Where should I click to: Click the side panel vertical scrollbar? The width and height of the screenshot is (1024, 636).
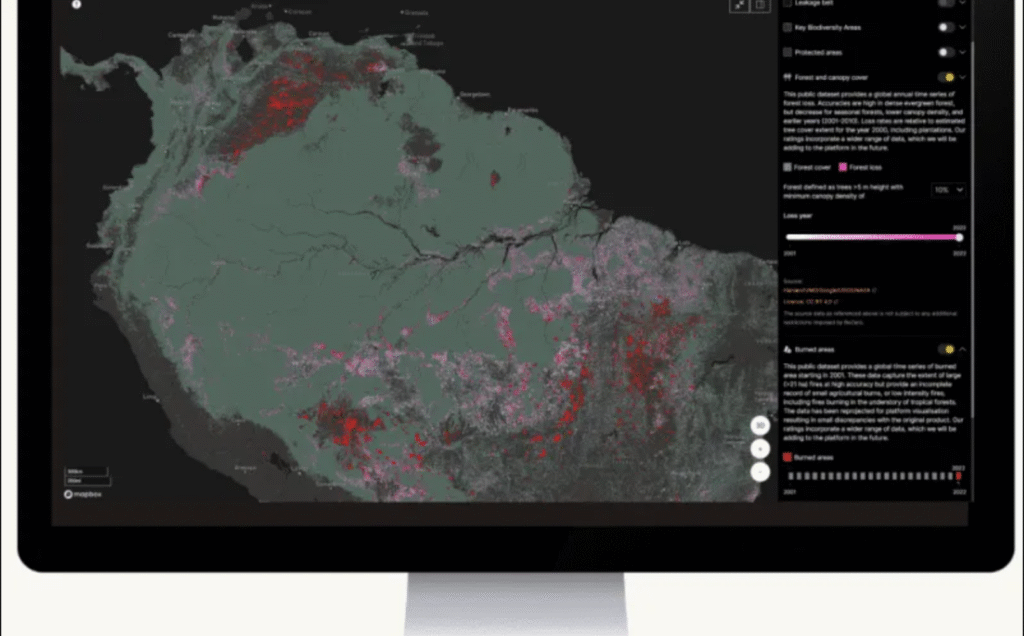[x=972, y=229]
